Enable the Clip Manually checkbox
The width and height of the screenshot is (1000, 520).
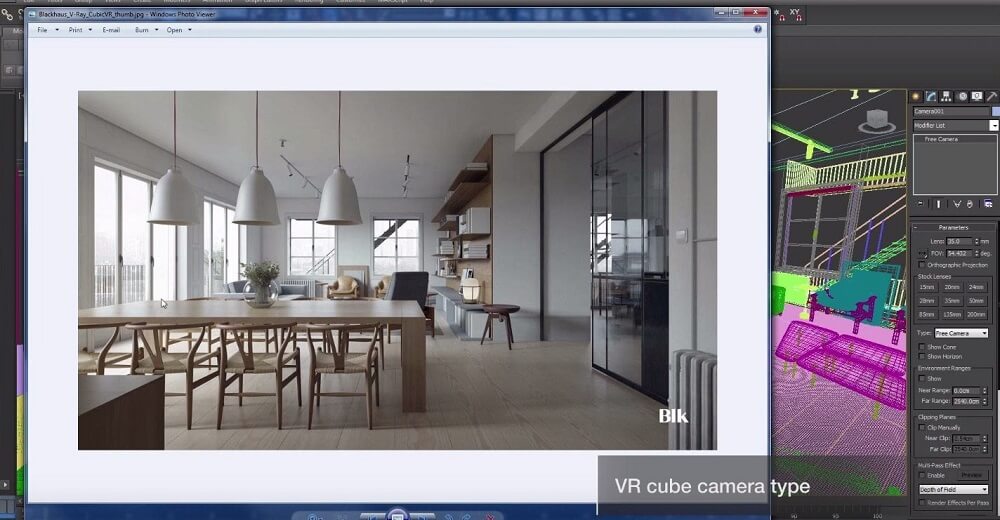click(922, 427)
